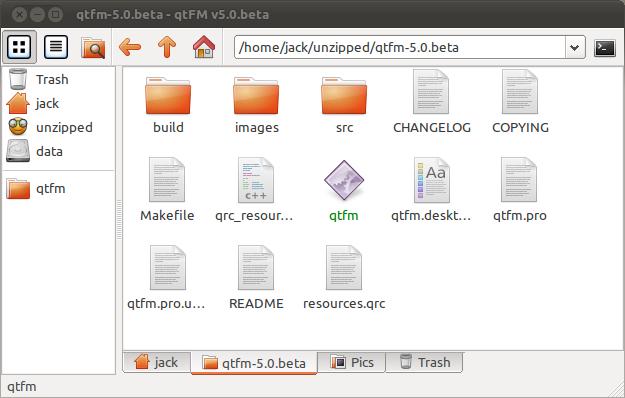625x398 pixels.
Task: Switch to the Pics tab
Action: (x=352, y=362)
